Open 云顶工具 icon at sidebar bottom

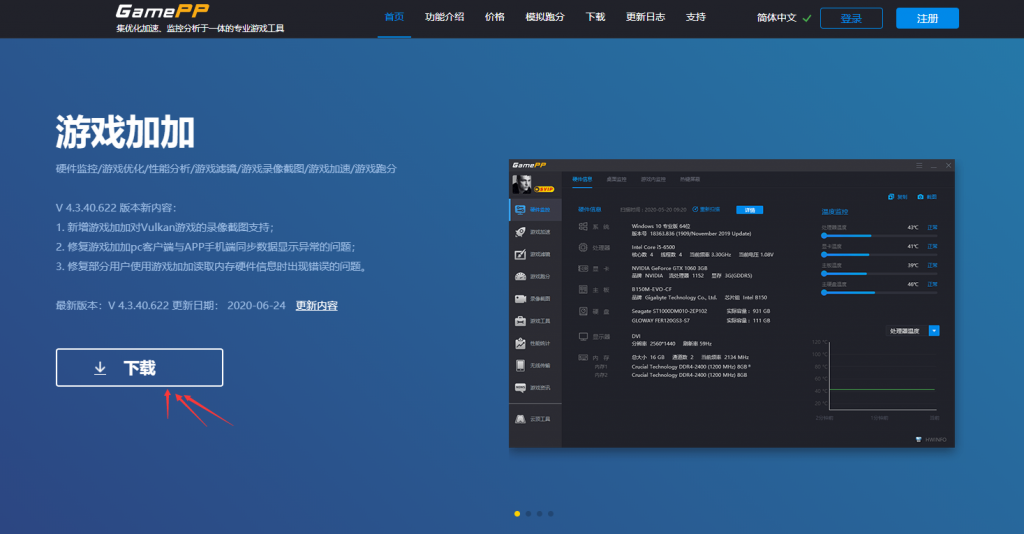[x=520, y=418]
